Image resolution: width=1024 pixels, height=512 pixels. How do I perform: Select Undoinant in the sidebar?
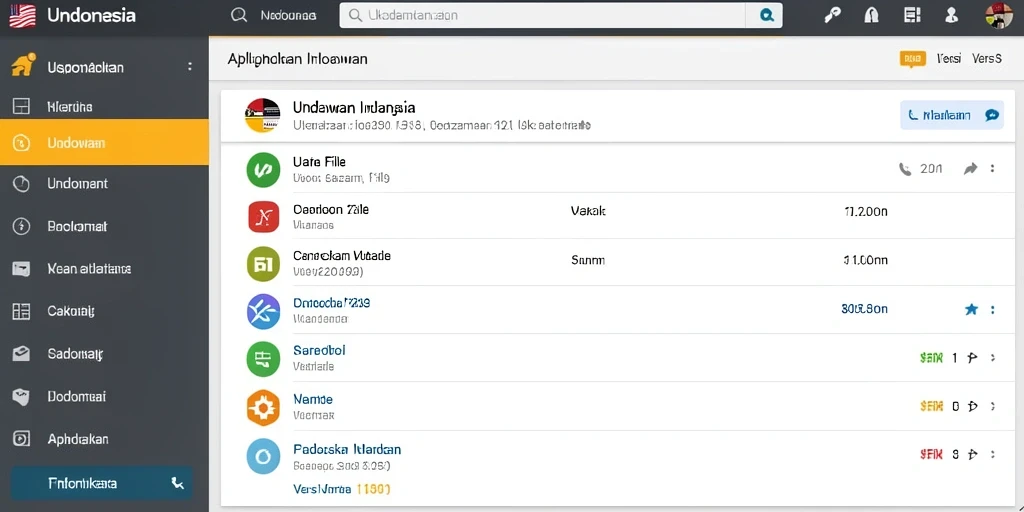(78, 184)
